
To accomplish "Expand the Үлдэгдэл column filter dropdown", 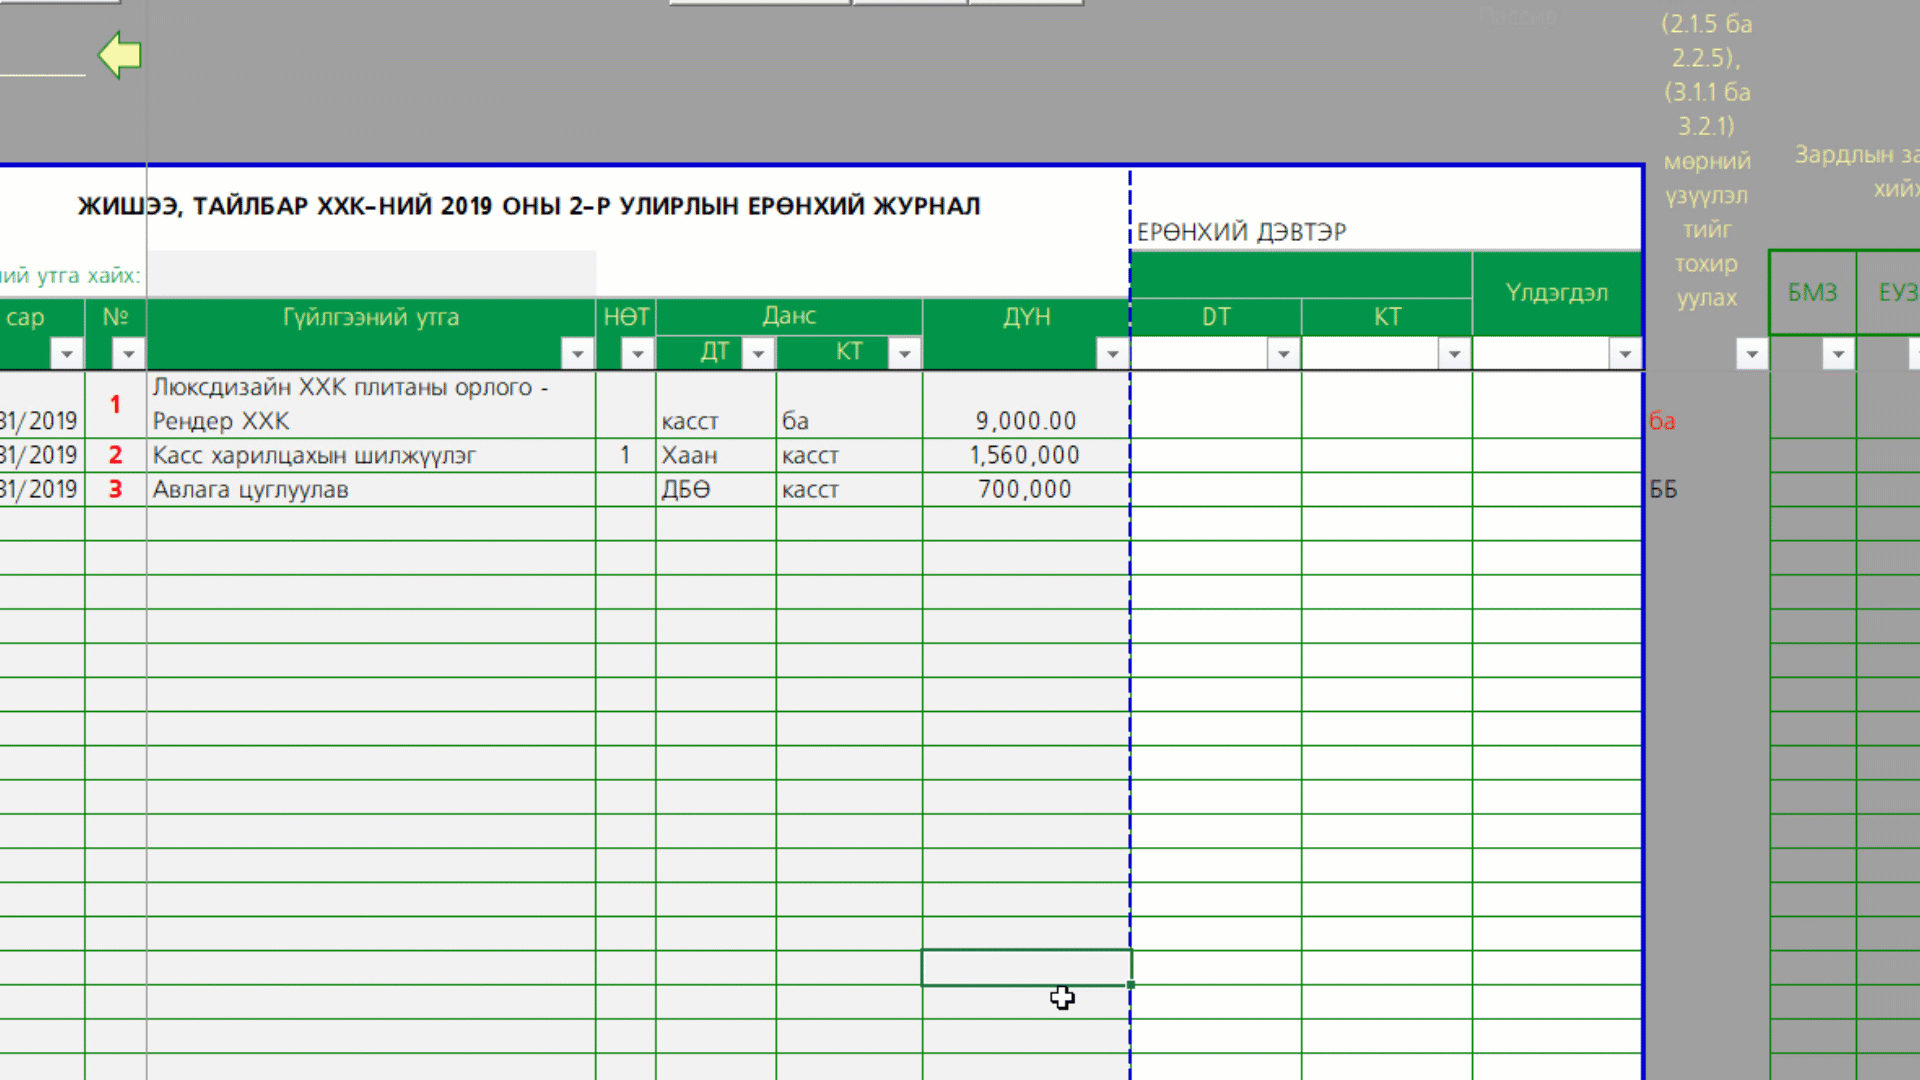I will 1625,354.
